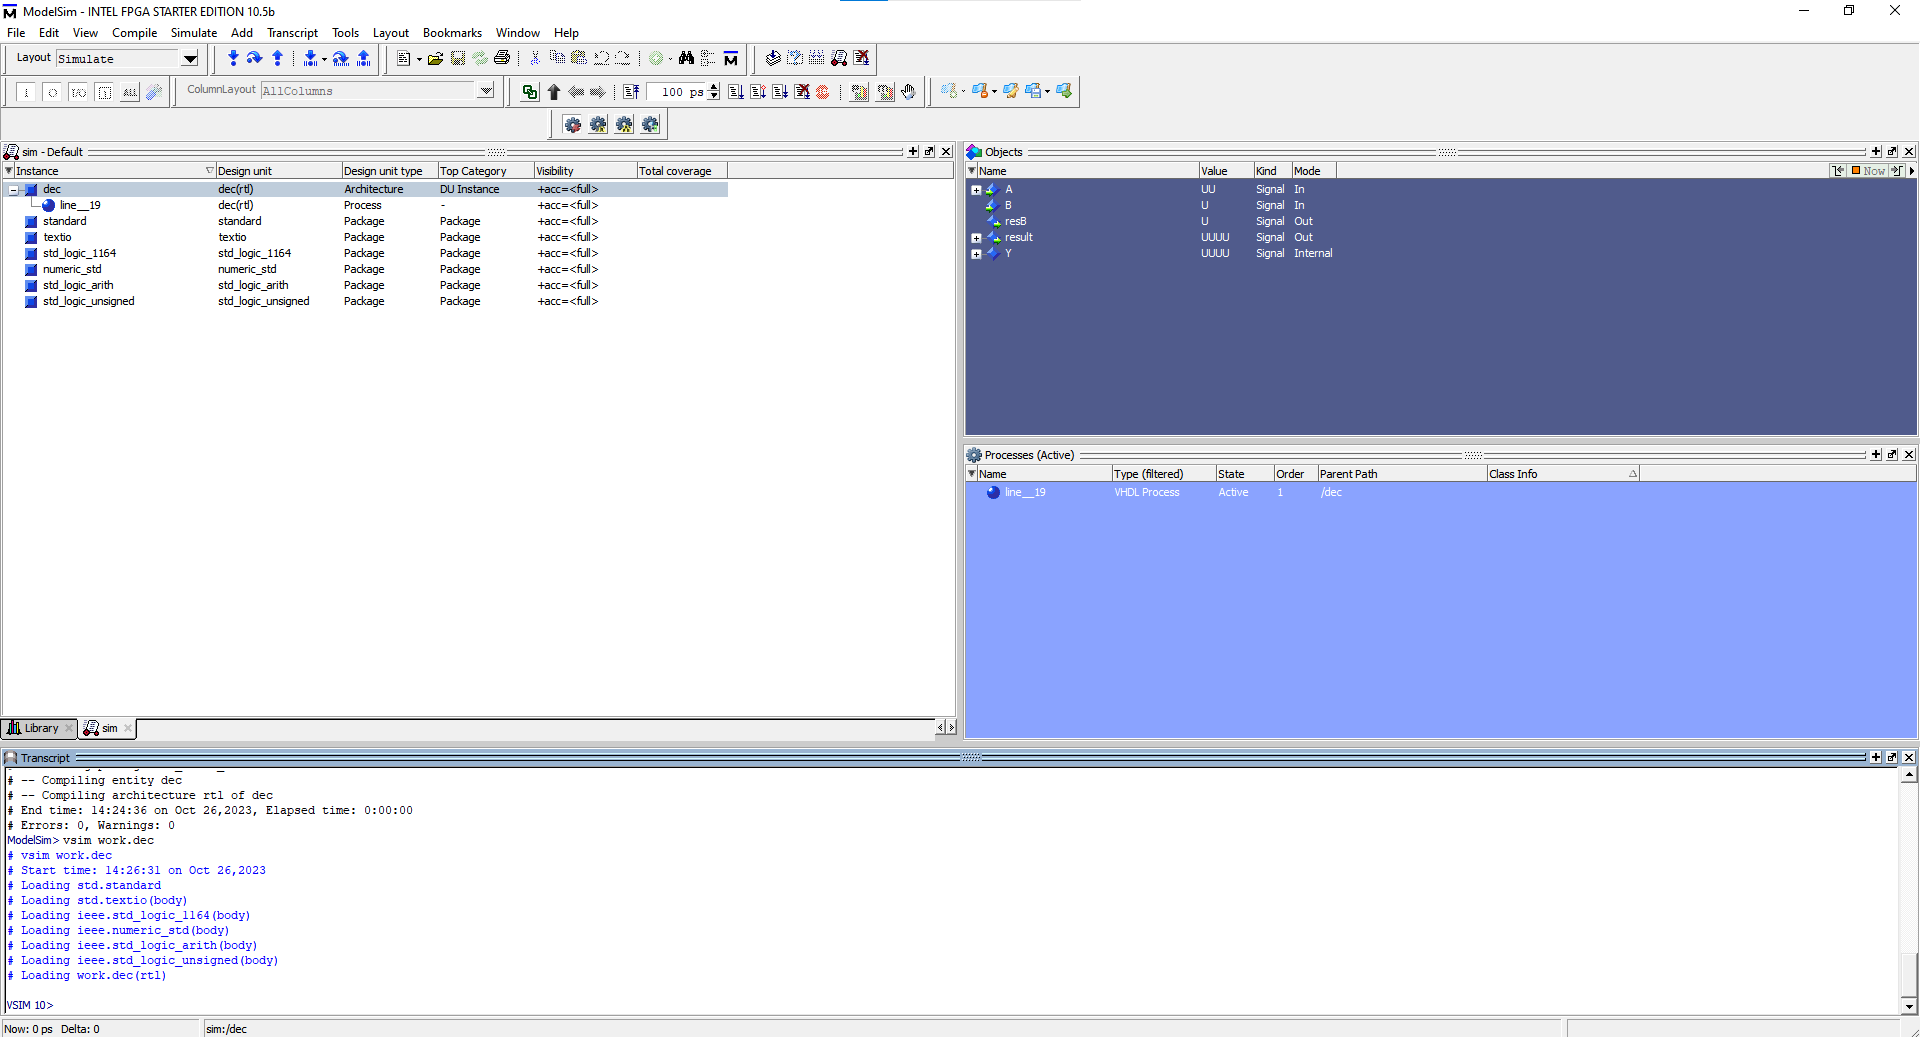Click the ModelSim M icon in the toolbar

pos(731,59)
